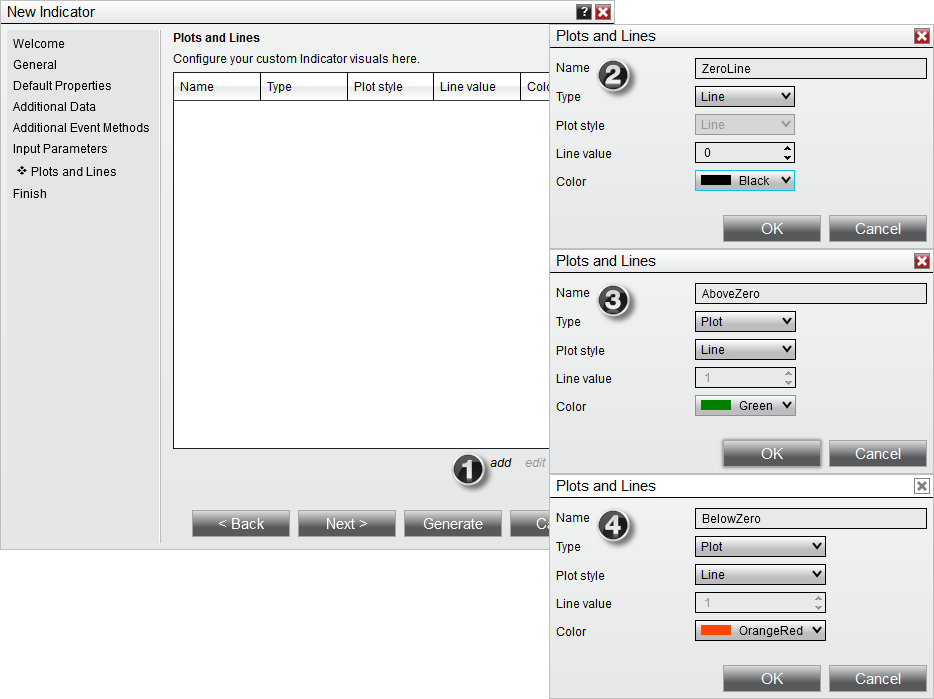This screenshot has height=699, width=934.
Task: Click the Name field containing ZeroLine
Action: coord(810,68)
